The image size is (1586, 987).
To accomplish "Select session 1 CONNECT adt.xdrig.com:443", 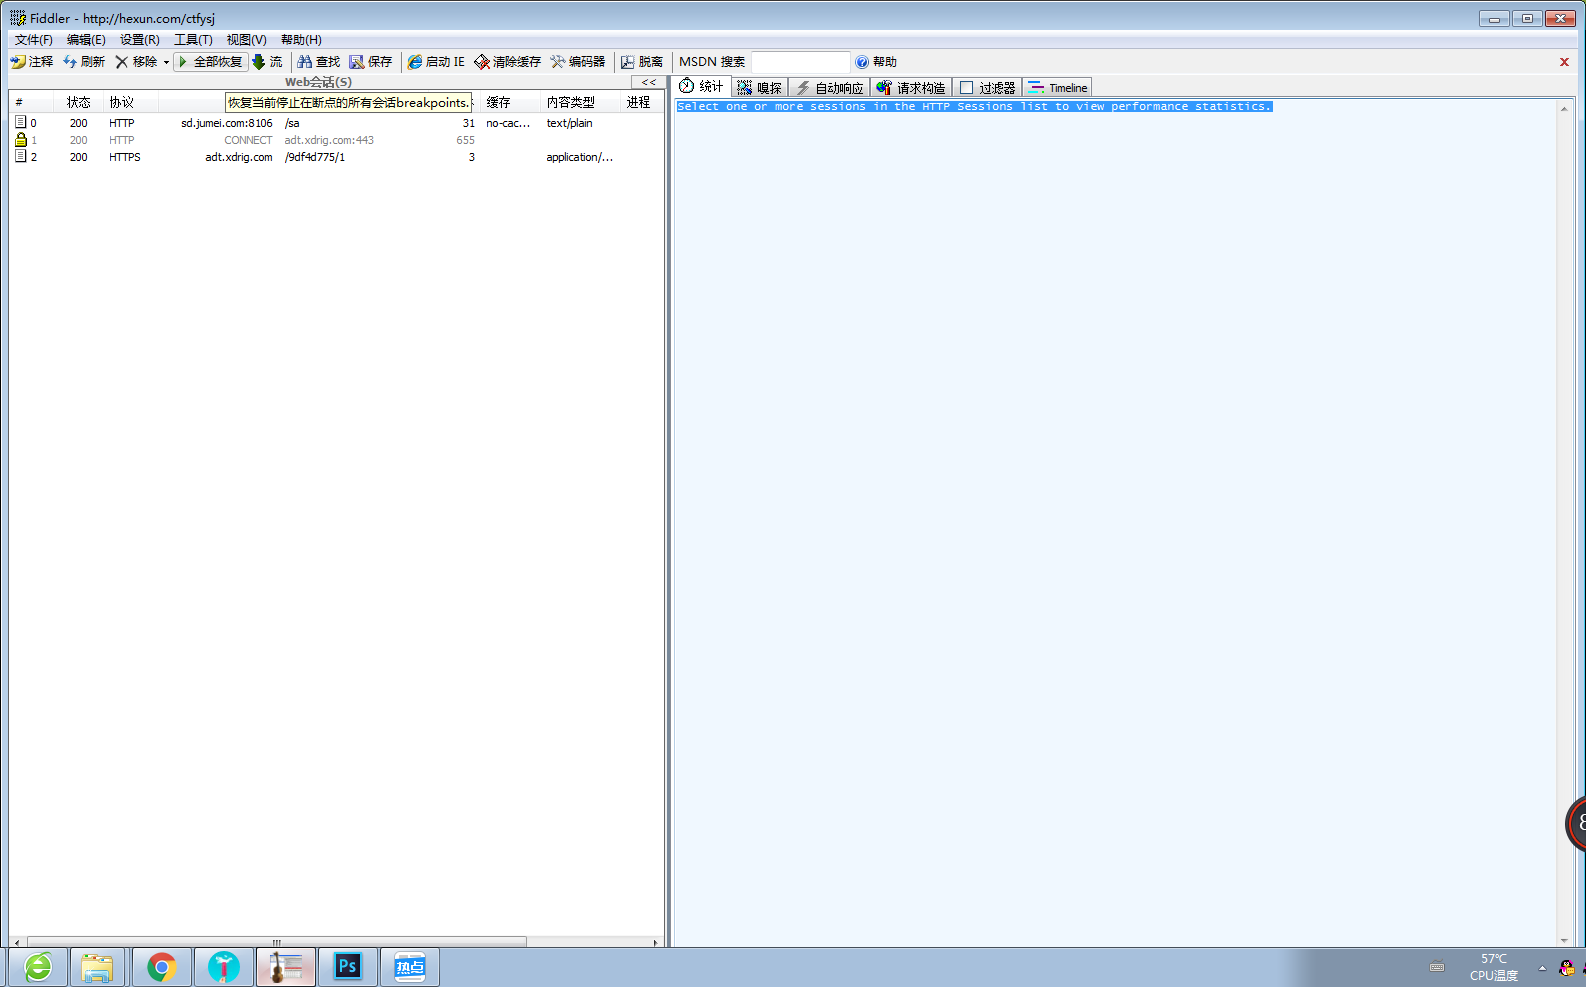I will pyautogui.click(x=336, y=140).
